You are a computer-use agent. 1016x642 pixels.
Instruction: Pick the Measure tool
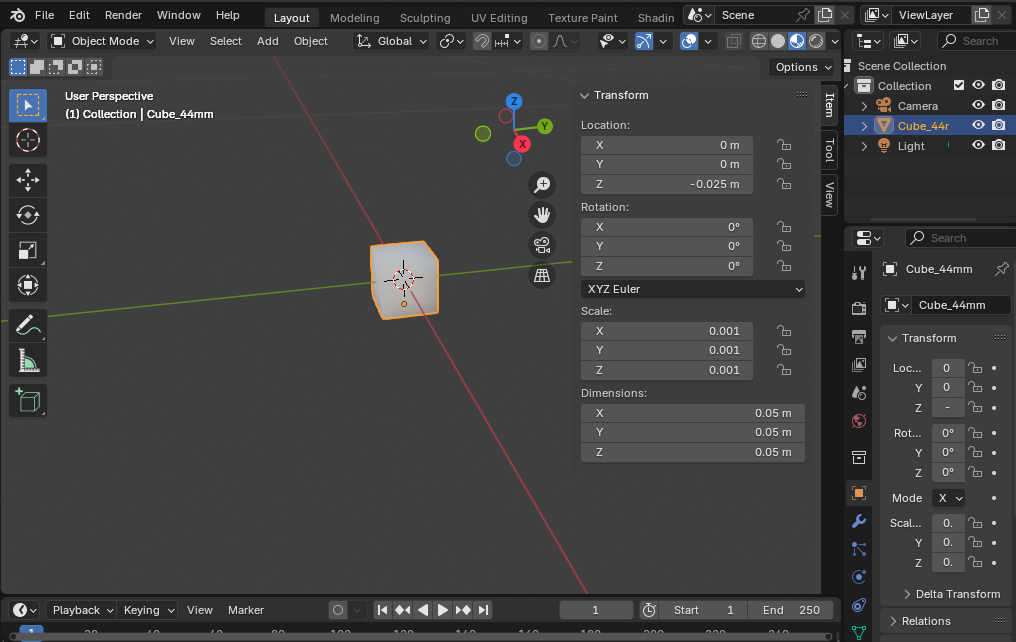28,359
